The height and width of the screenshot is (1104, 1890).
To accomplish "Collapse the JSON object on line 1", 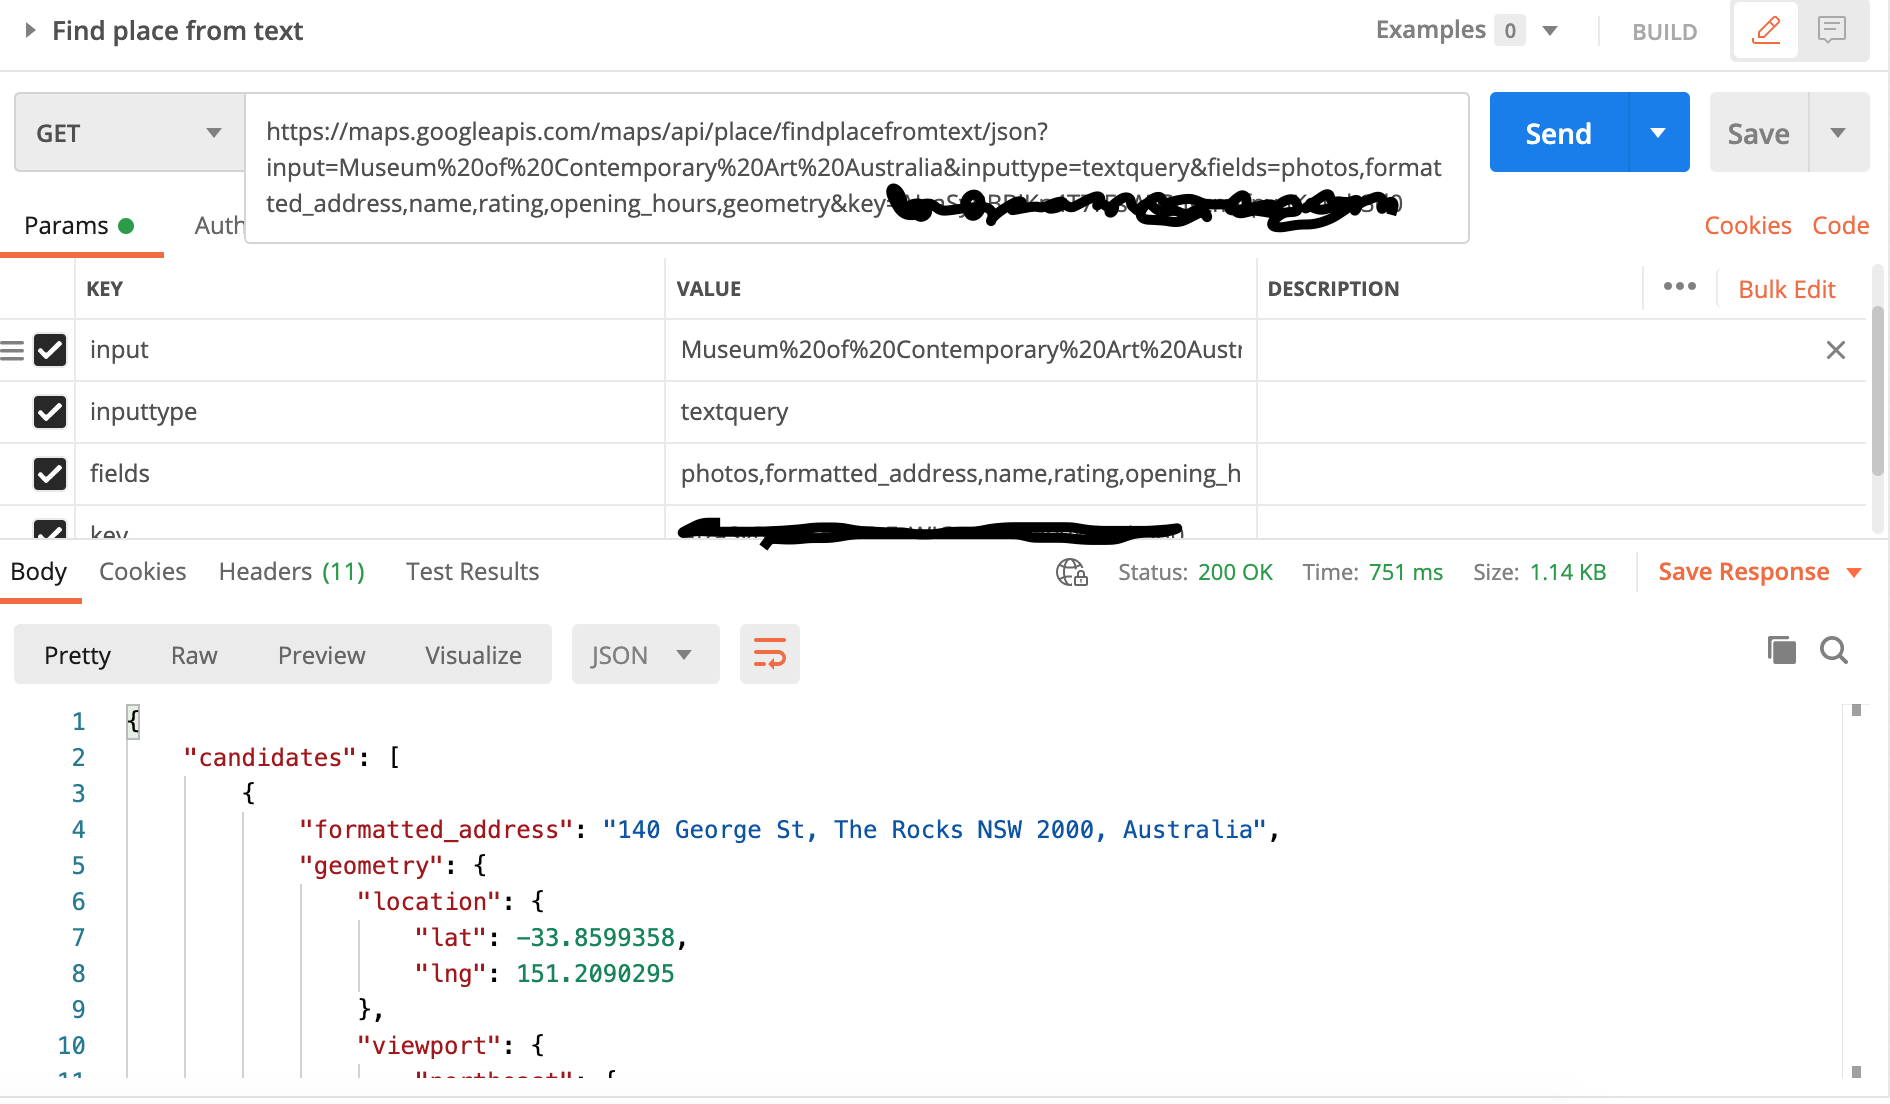I will coord(133,721).
